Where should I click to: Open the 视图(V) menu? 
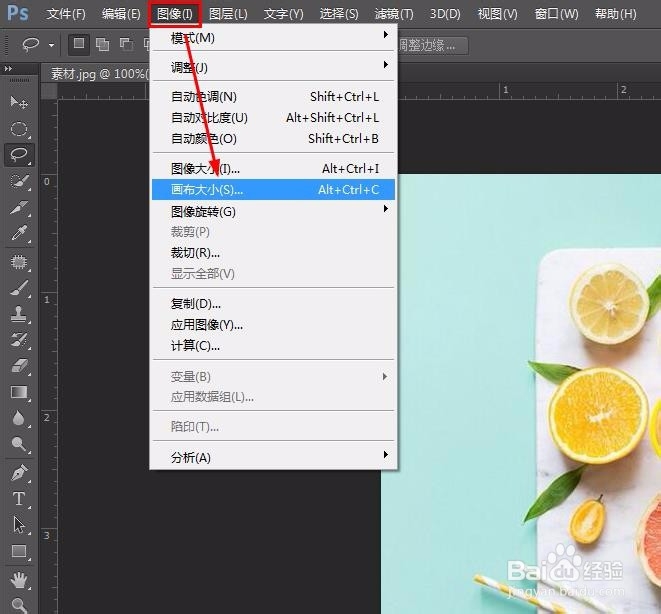point(497,14)
